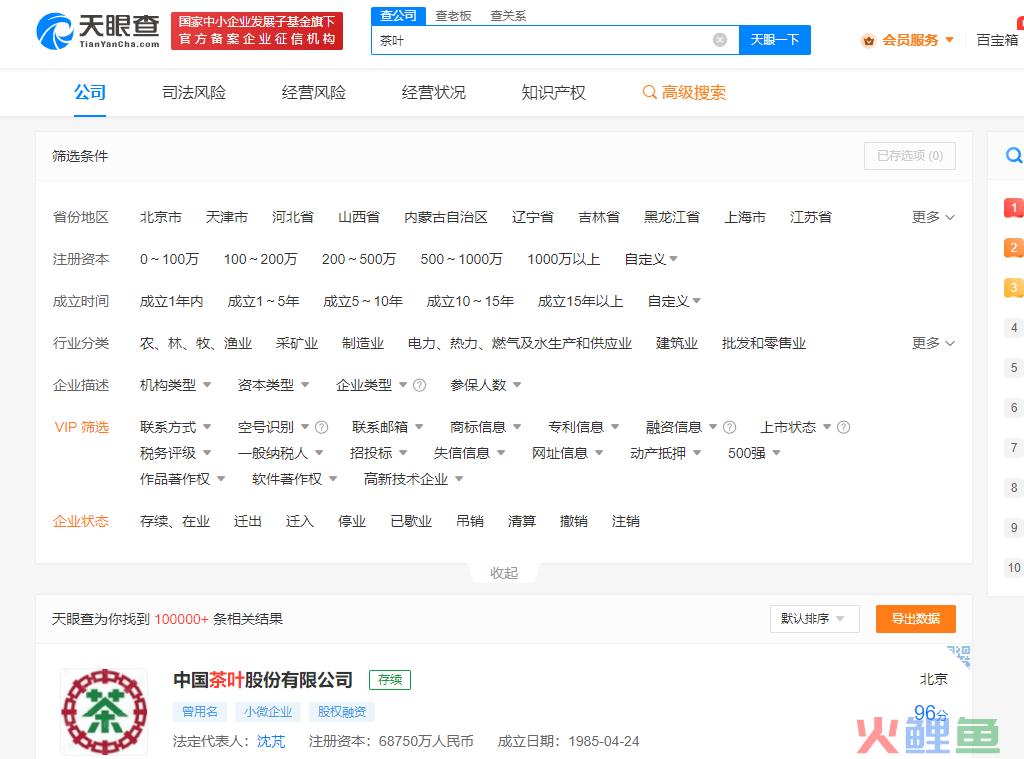Filter registered capital 1000万以上
Image resolution: width=1024 pixels, height=759 pixels.
[564, 259]
